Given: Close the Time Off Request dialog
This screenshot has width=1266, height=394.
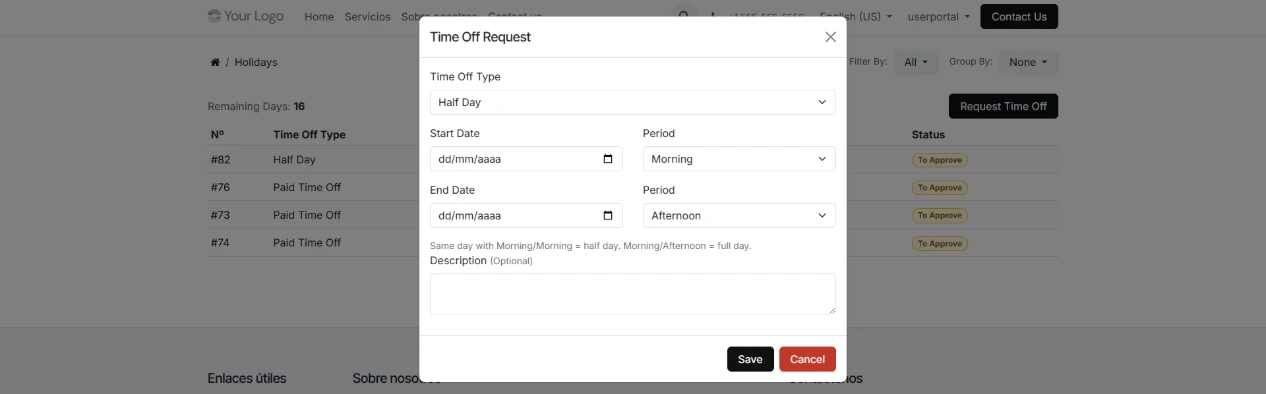Looking at the screenshot, I should coord(830,37).
